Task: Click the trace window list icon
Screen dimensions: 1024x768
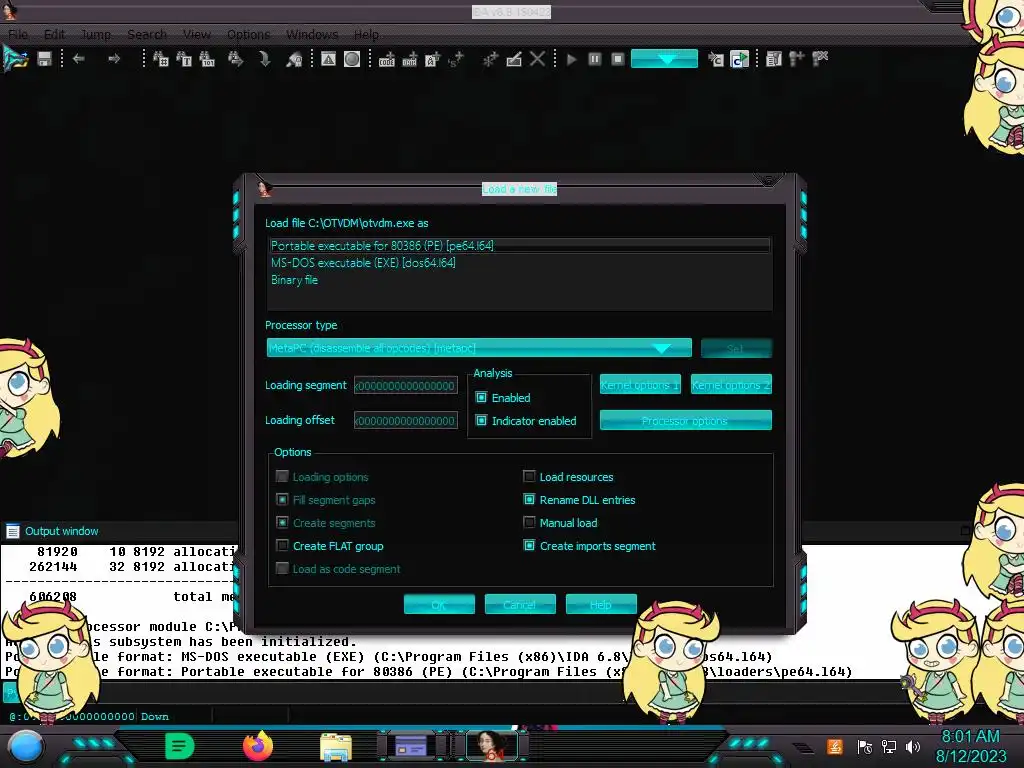Action: [774, 59]
